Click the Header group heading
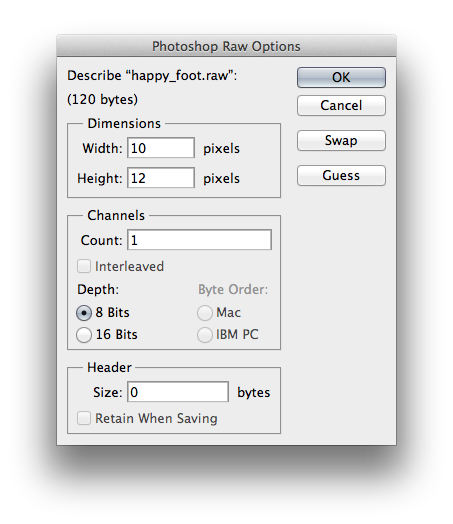 click(109, 368)
